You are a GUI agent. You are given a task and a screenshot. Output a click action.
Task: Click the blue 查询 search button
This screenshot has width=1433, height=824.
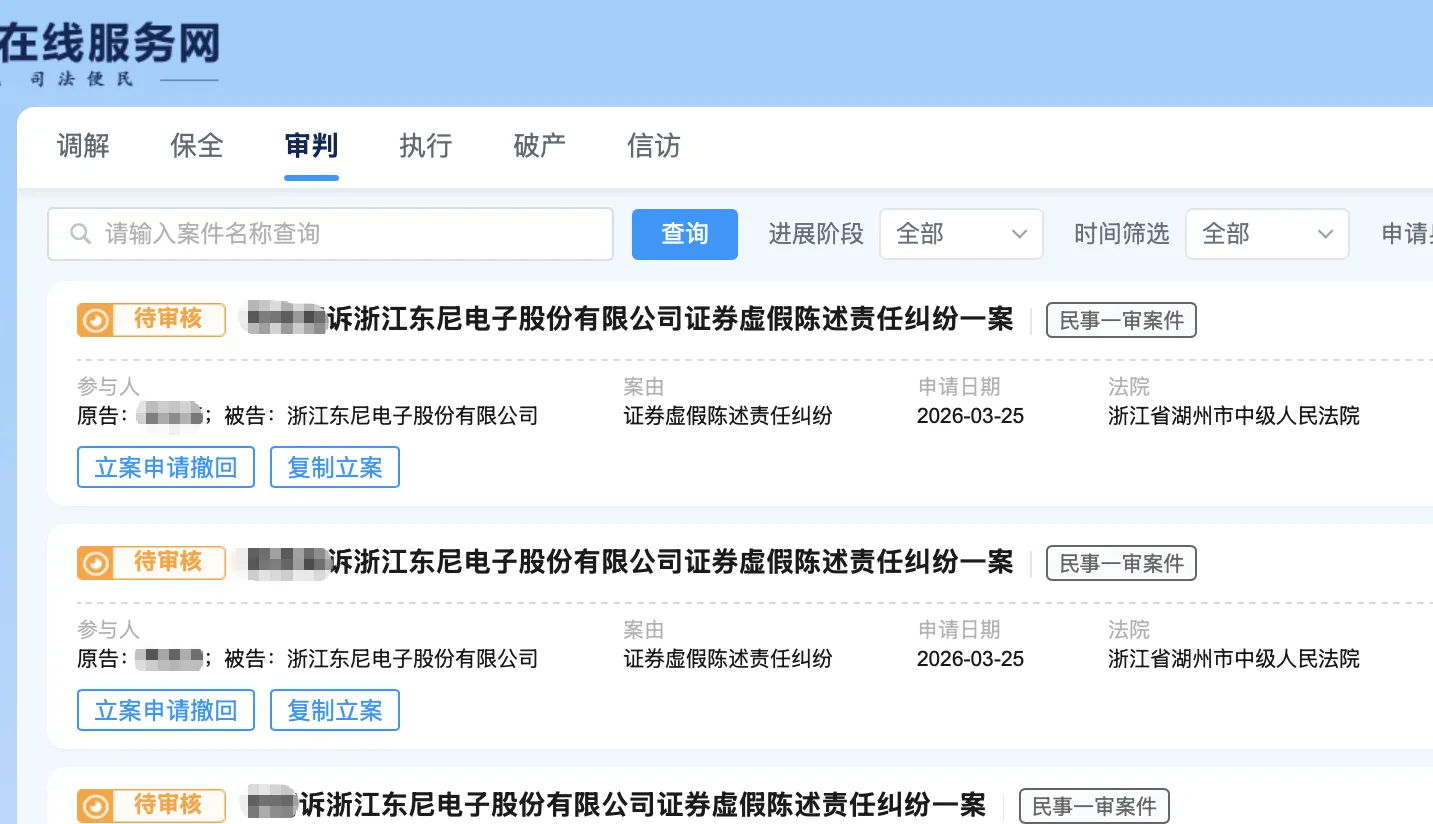coord(684,234)
